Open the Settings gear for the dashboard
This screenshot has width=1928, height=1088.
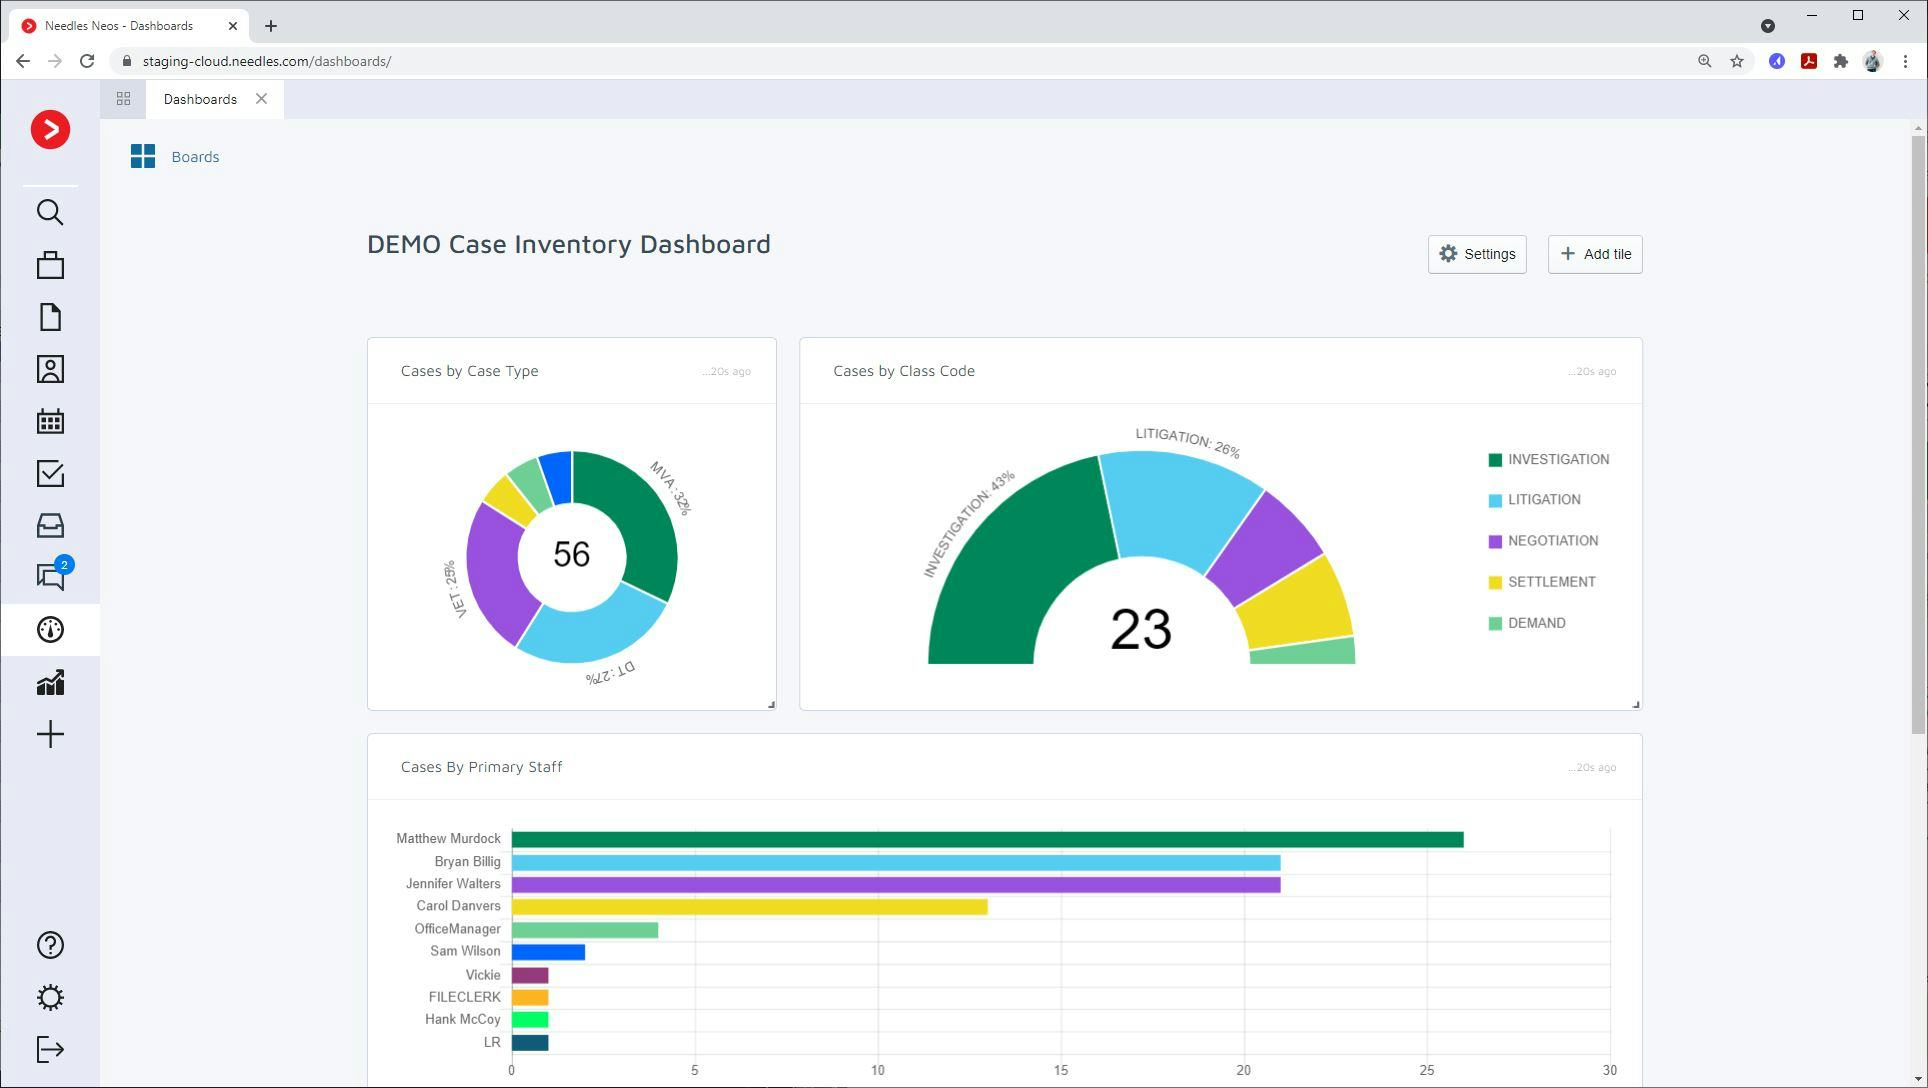[x=1477, y=254]
